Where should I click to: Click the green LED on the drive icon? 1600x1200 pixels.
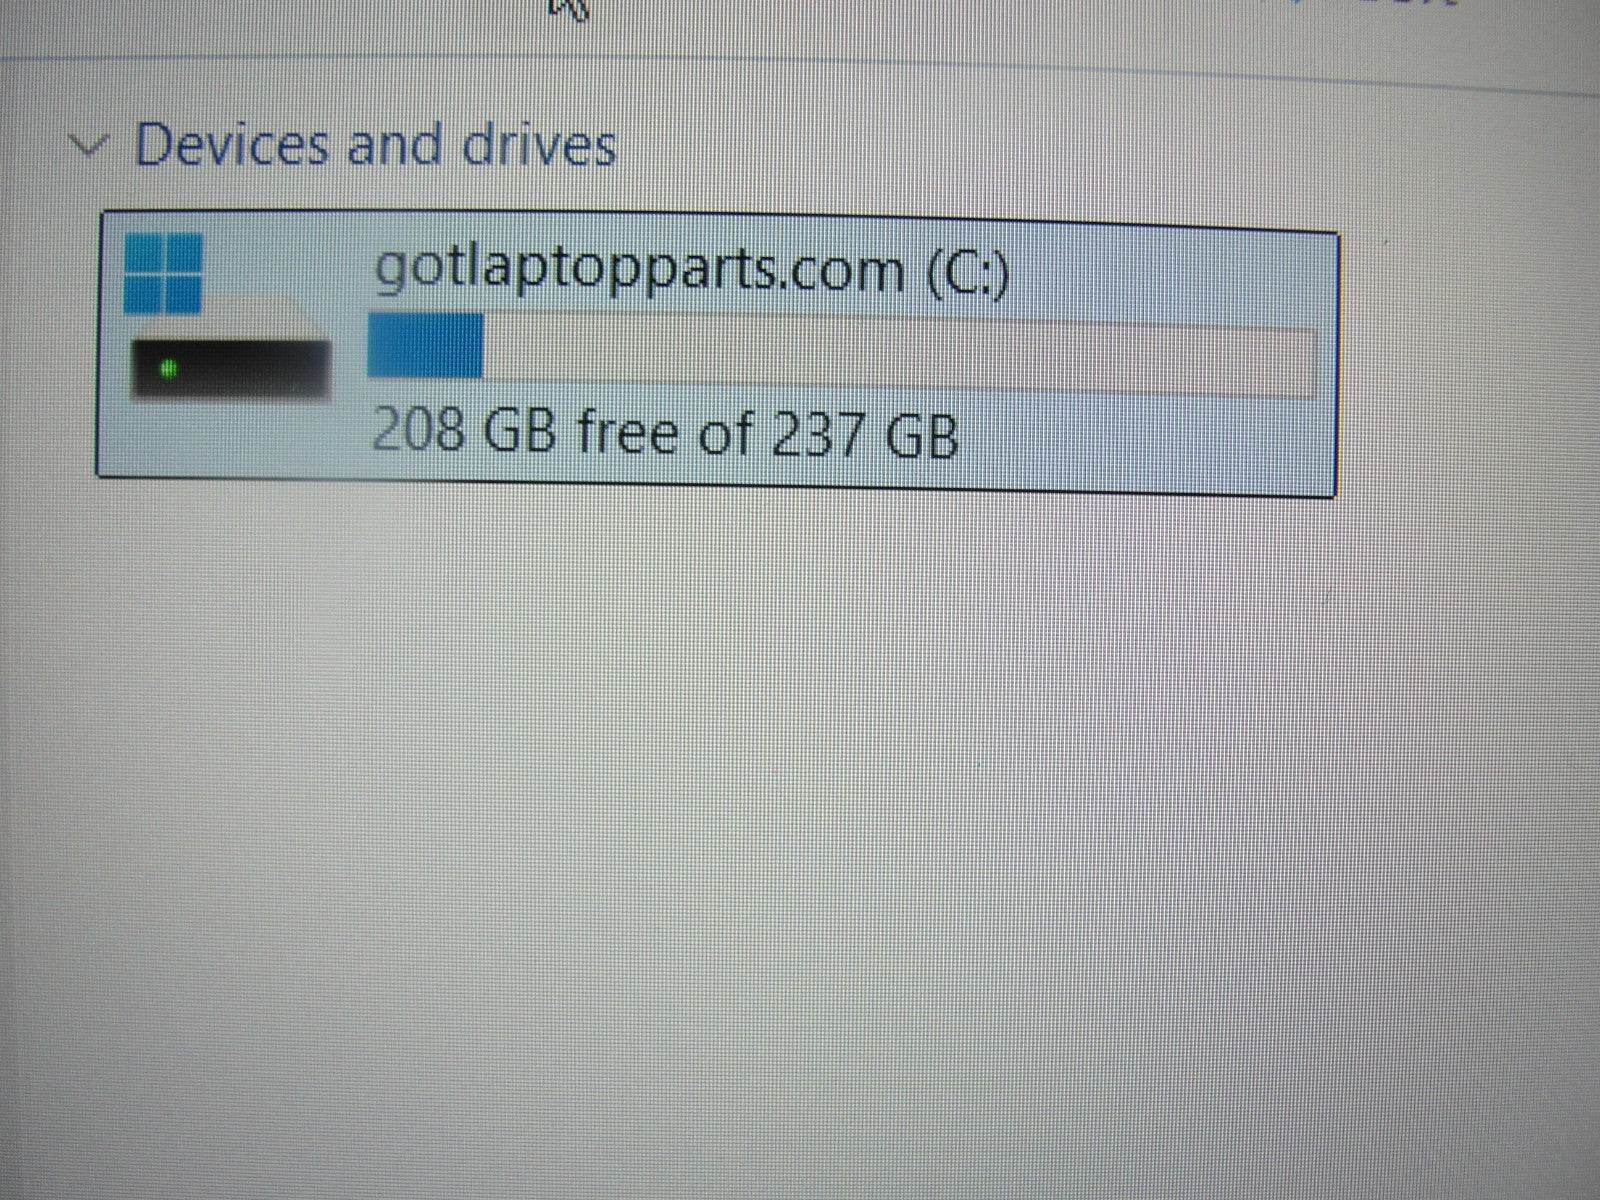[169, 369]
